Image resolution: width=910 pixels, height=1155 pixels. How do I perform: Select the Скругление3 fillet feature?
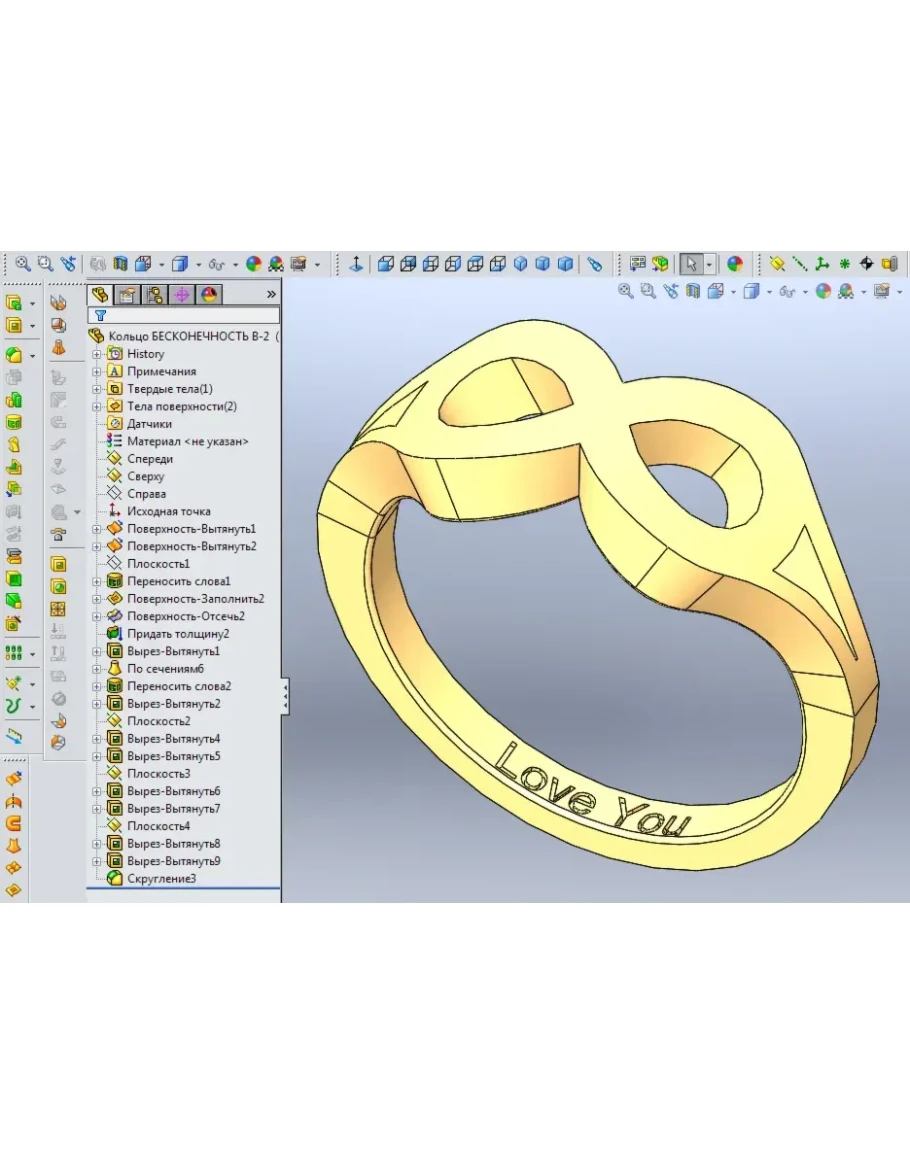click(161, 878)
